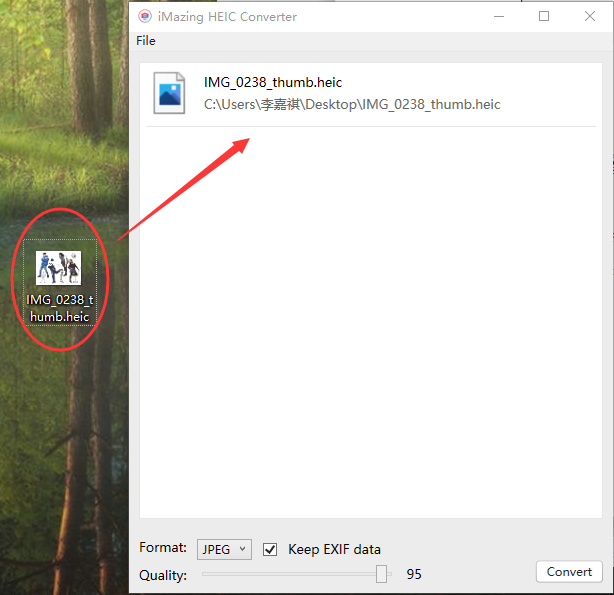Open the File menu
This screenshot has height=595, width=614.
point(146,41)
